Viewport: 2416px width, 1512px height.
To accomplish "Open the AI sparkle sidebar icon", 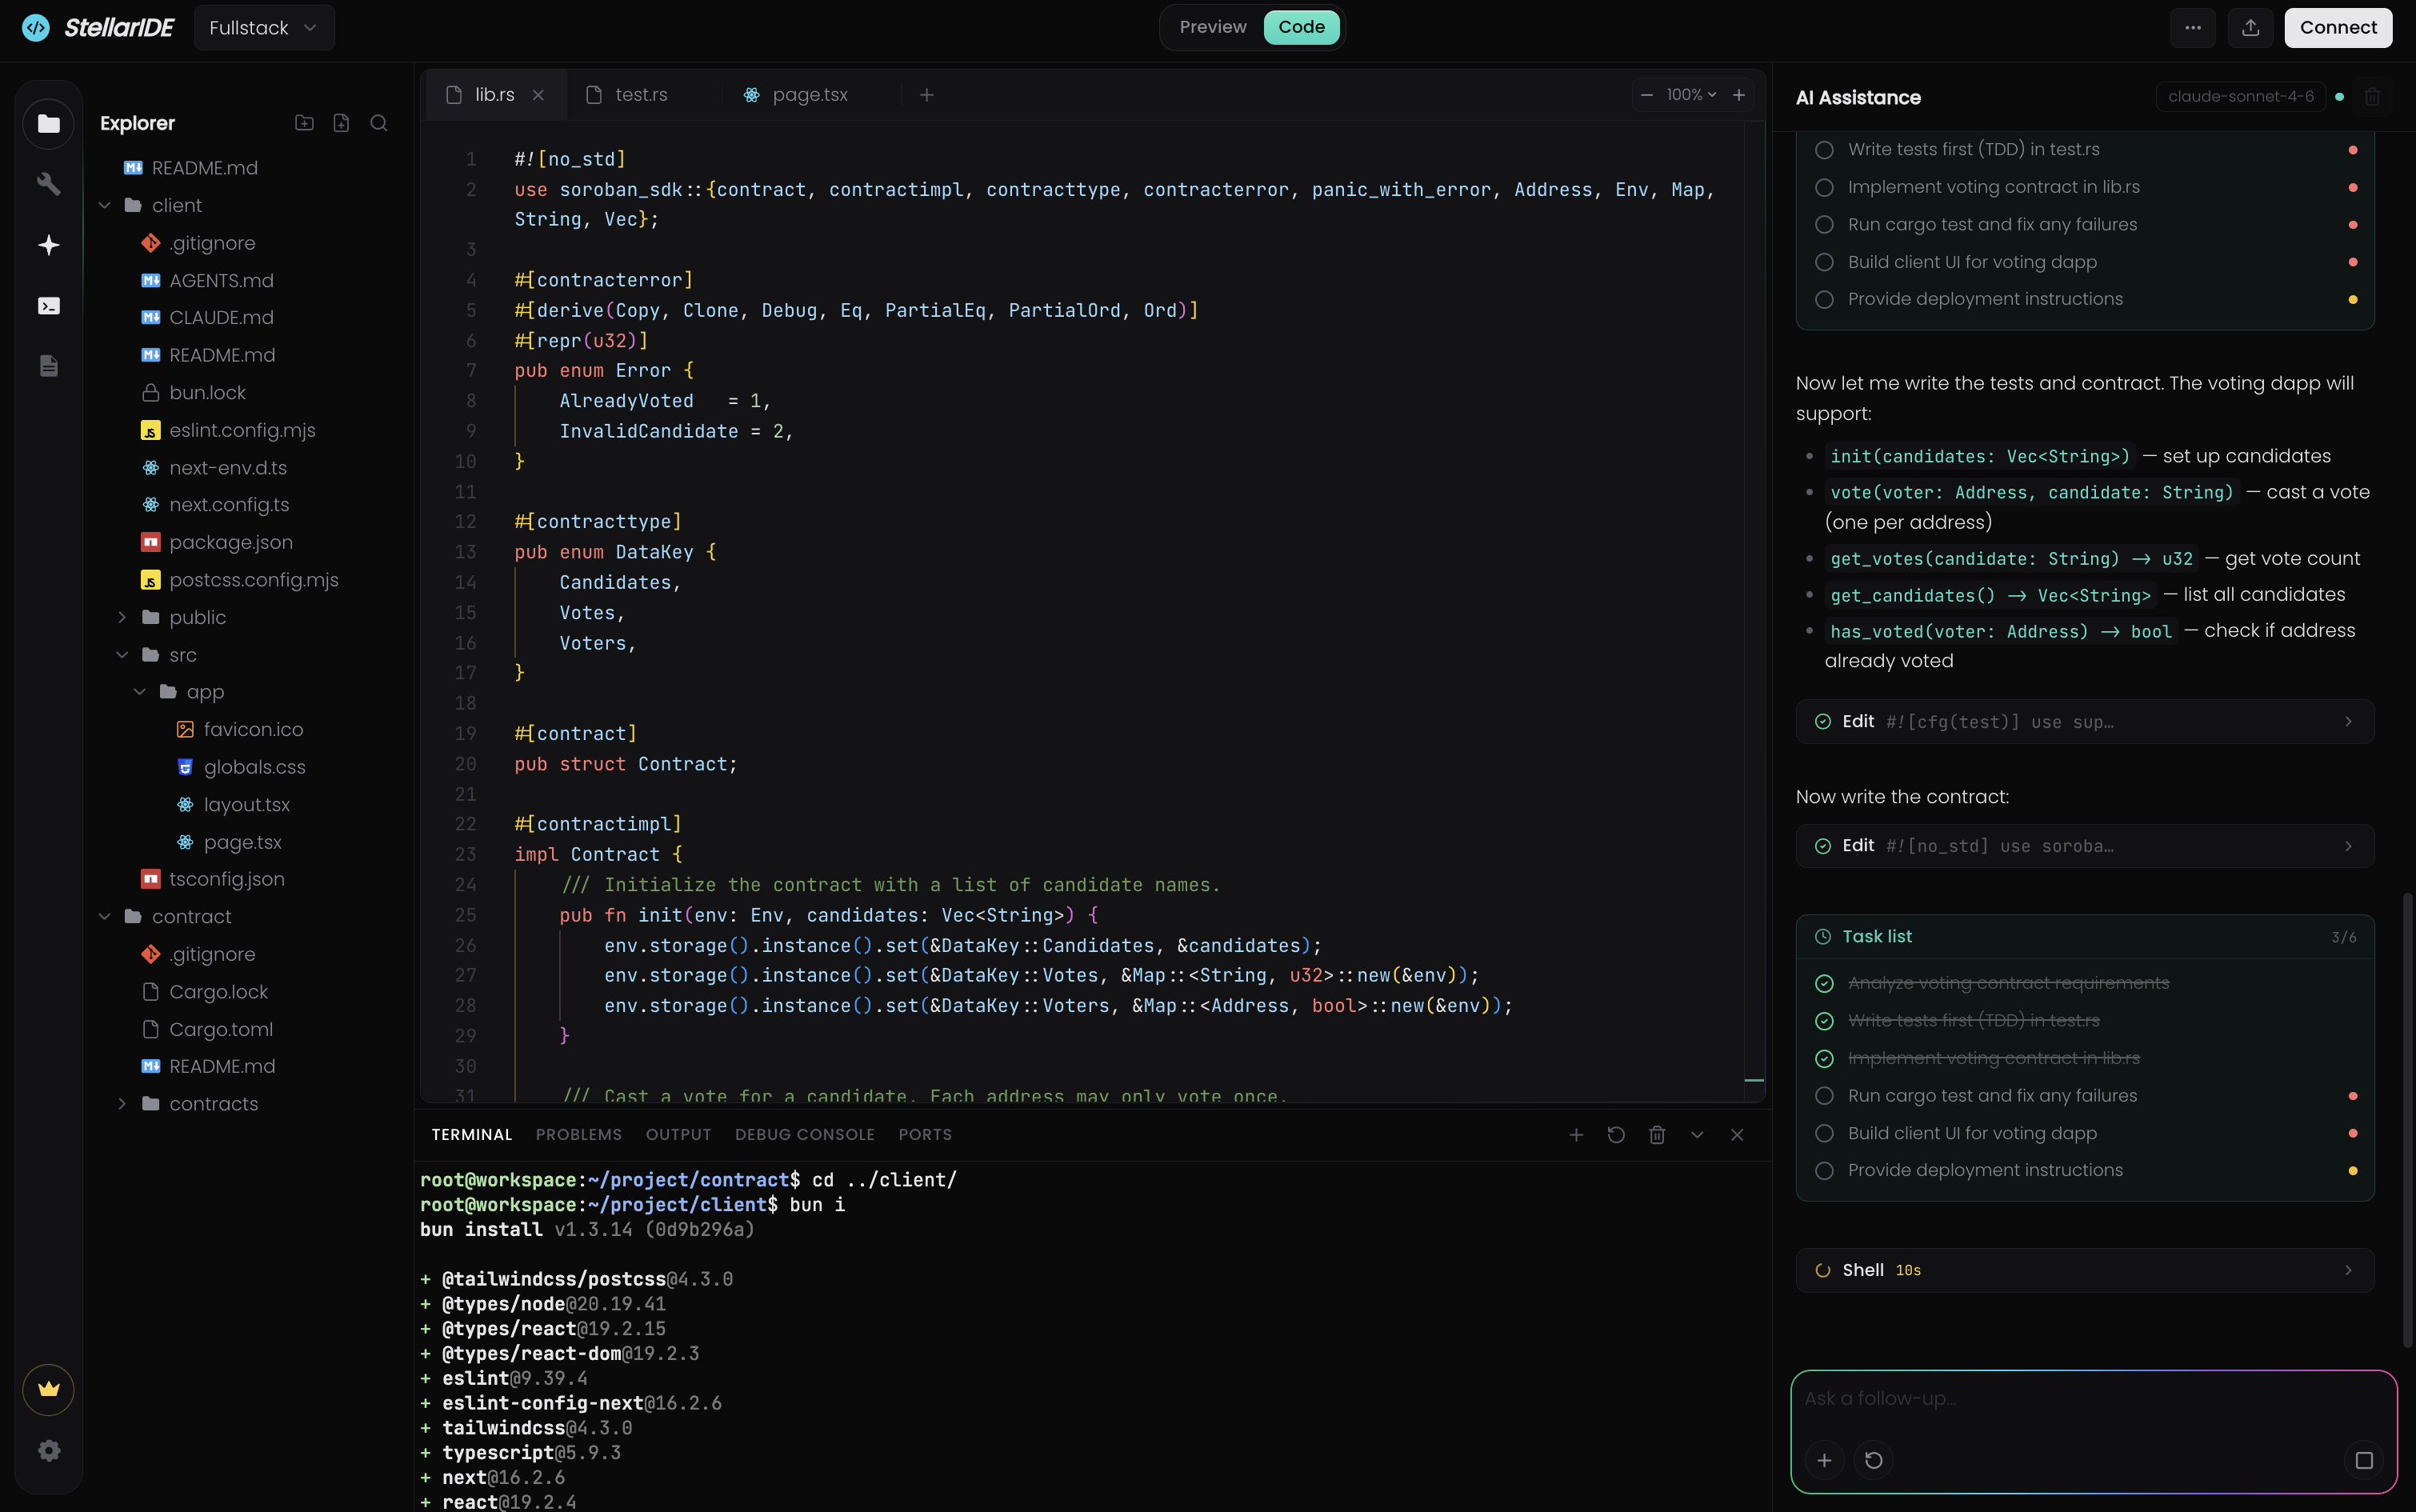I will click(x=48, y=245).
